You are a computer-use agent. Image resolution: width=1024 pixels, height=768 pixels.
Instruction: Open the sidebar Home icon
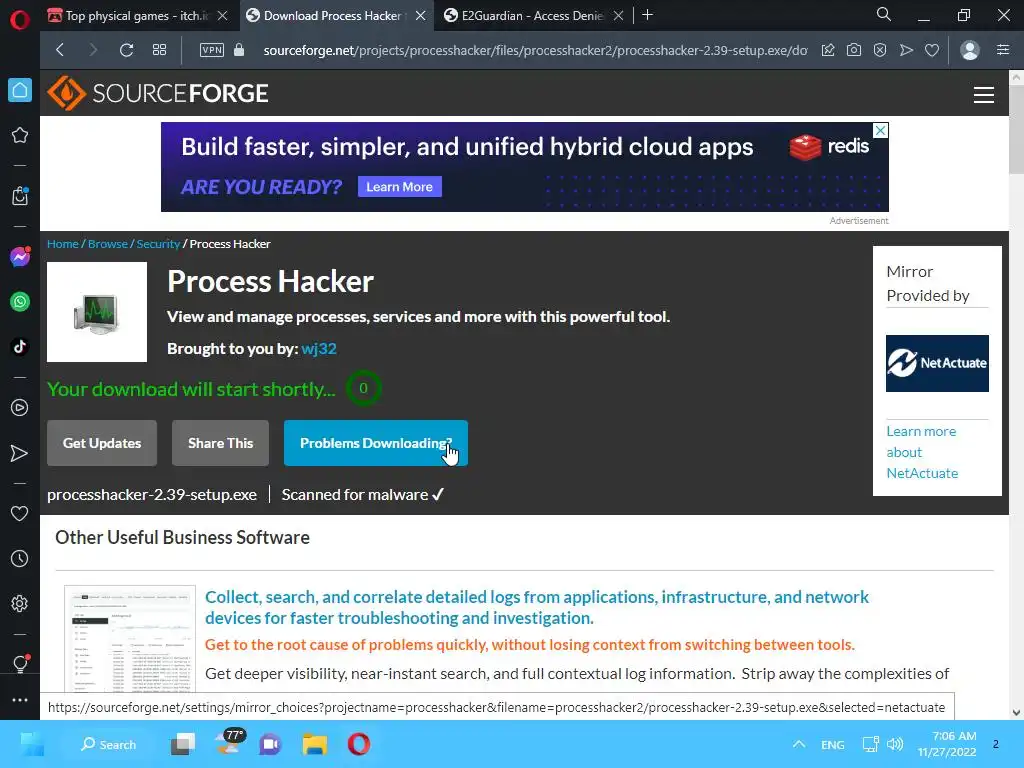click(x=20, y=90)
